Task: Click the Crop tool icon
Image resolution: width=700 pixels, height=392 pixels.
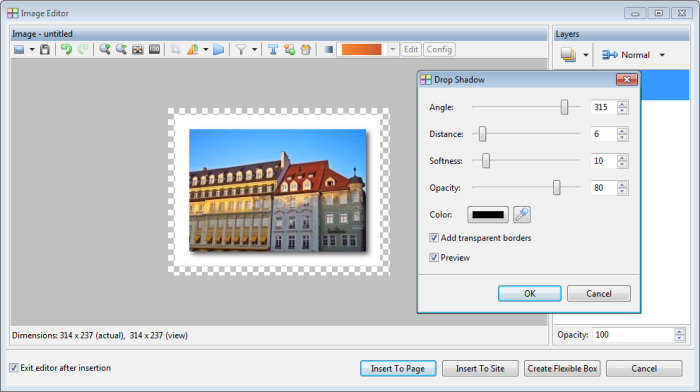Action: tap(175, 50)
